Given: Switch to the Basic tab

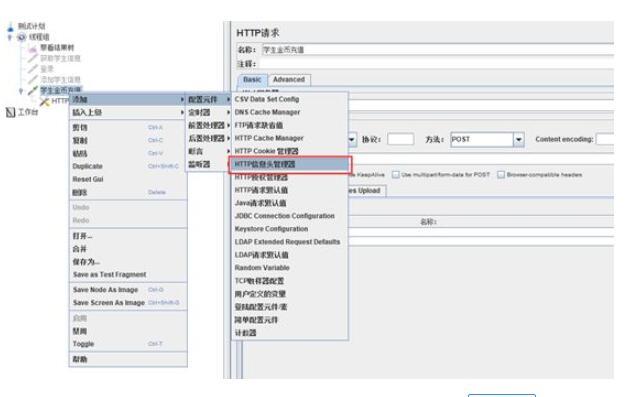Looking at the screenshot, I should [252, 79].
